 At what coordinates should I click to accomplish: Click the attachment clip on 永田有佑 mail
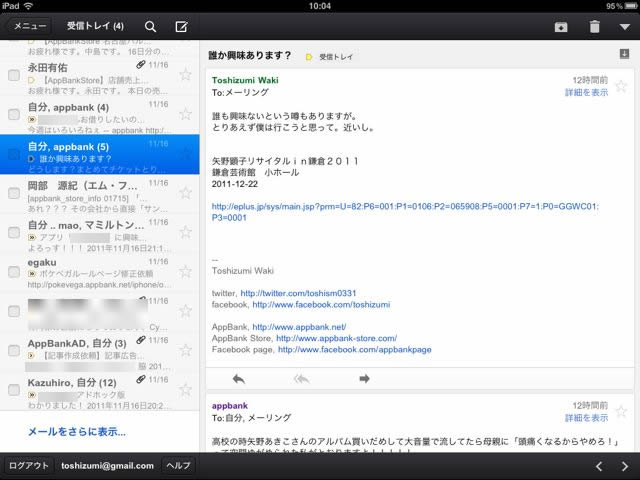click(141, 64)
